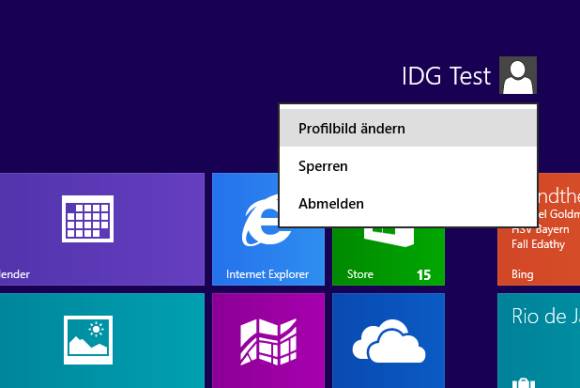Click the IDG Test user name
580x388 pixels.
(446, 76)
